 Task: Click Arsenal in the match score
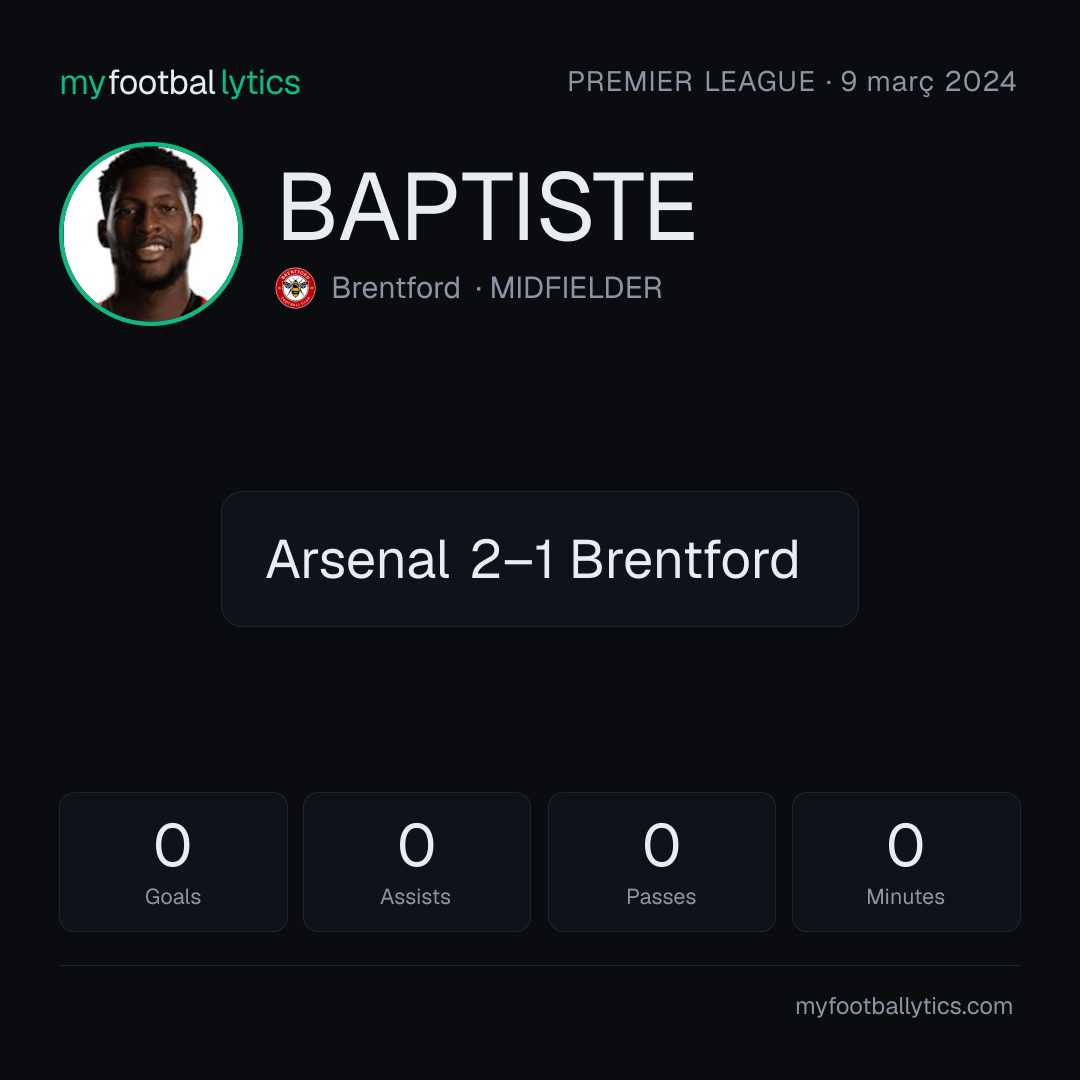click(358, 559)
